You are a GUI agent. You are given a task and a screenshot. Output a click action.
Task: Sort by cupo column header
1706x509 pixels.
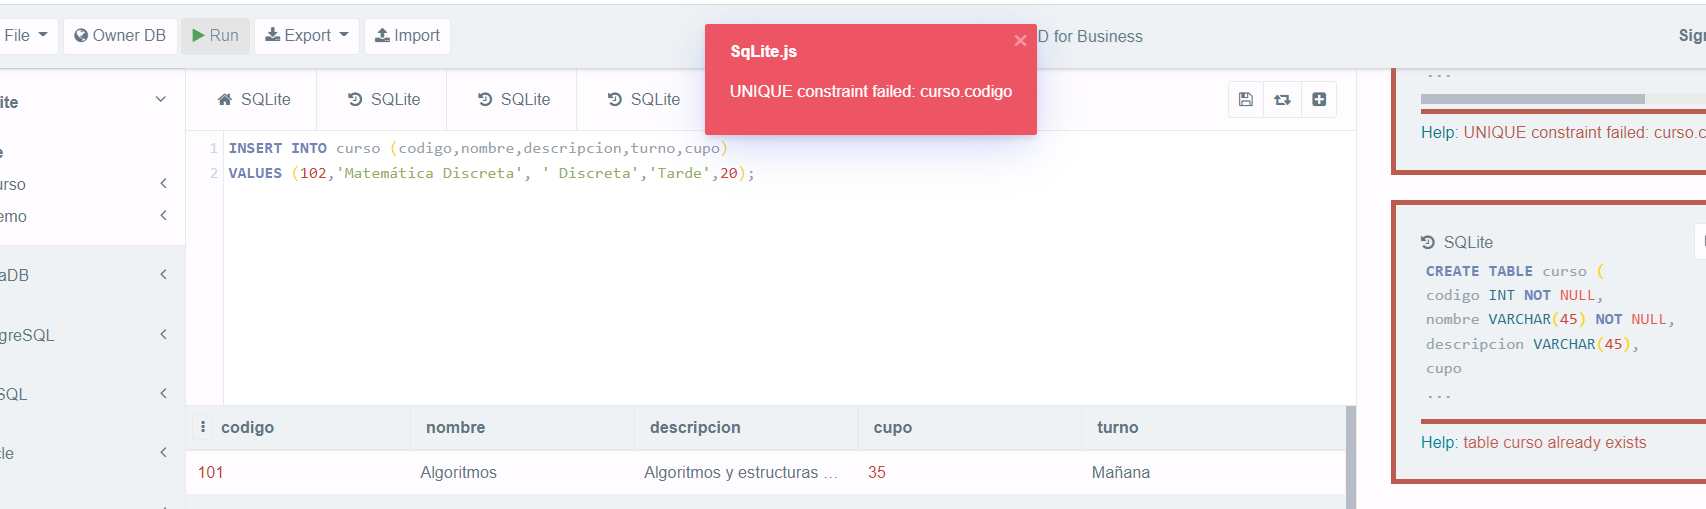pos(892,427)
